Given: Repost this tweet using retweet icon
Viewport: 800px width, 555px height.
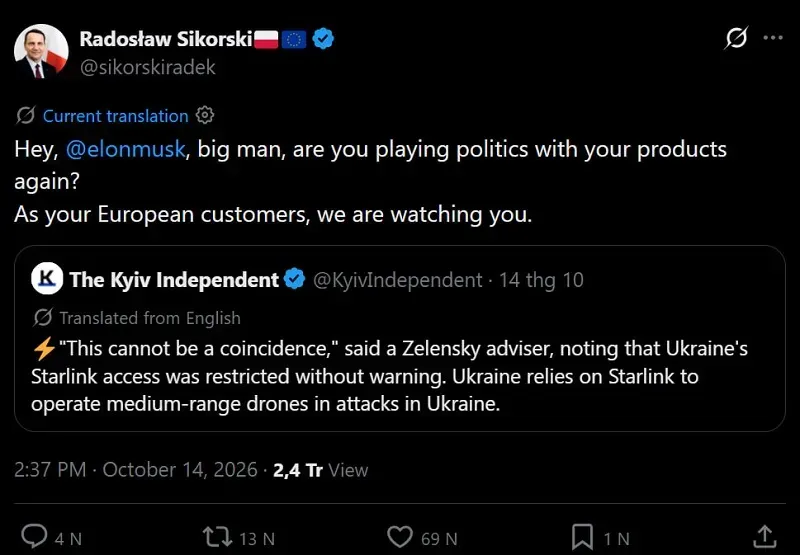Looking at the screenshot, I should pyautogui.click(x=218, y=537).
